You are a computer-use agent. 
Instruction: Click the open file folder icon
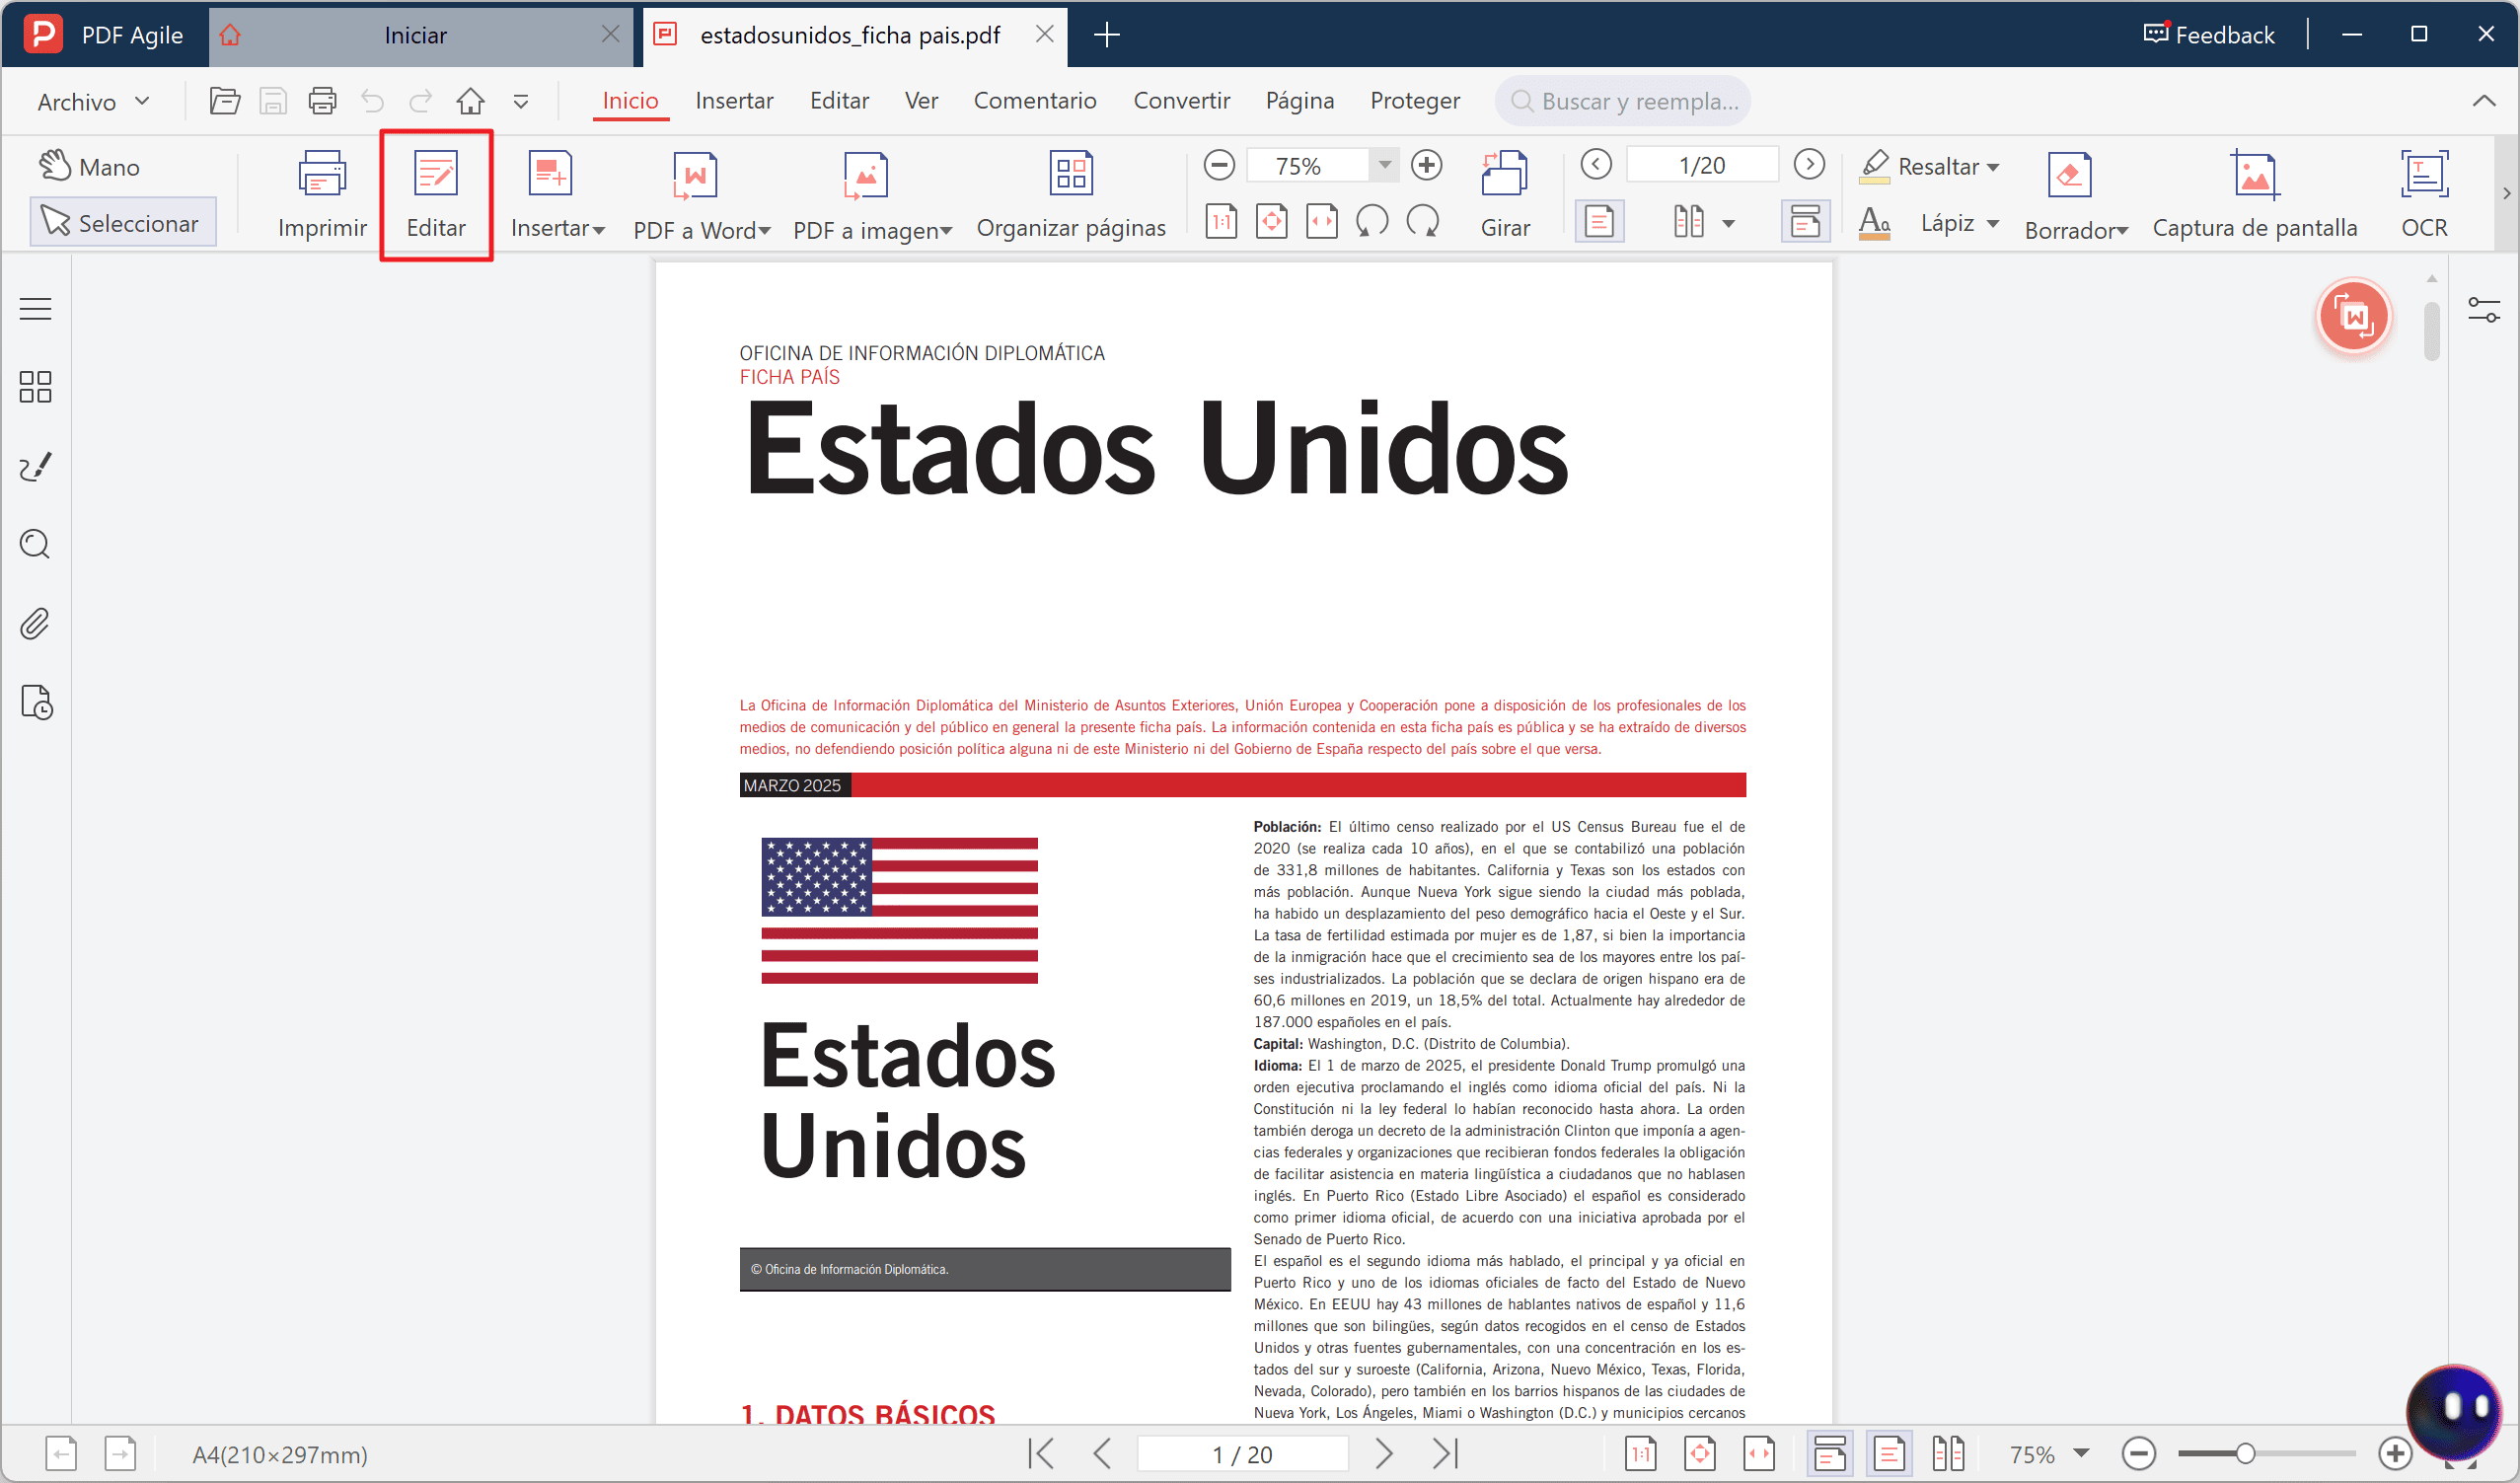tap(224, 101)
